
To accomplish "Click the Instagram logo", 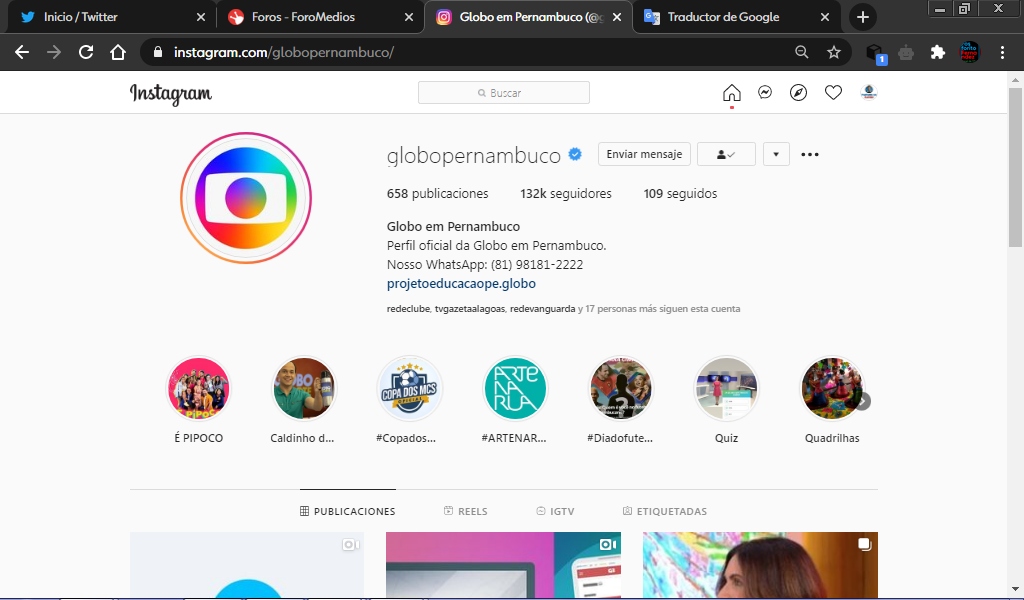I will point(170,94).
